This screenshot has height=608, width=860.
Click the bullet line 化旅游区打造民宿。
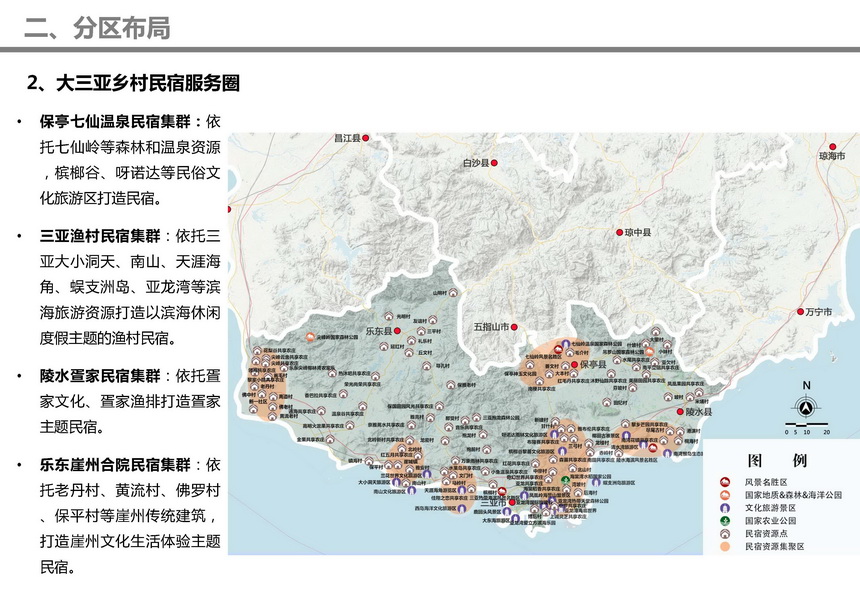[102, 198]
